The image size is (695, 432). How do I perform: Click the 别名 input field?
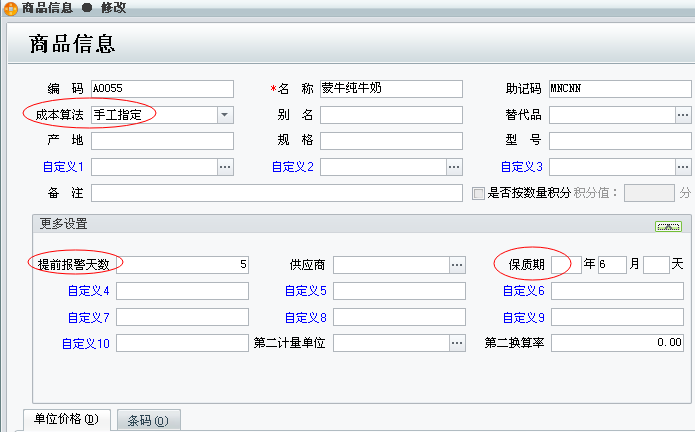pos(391,115)
